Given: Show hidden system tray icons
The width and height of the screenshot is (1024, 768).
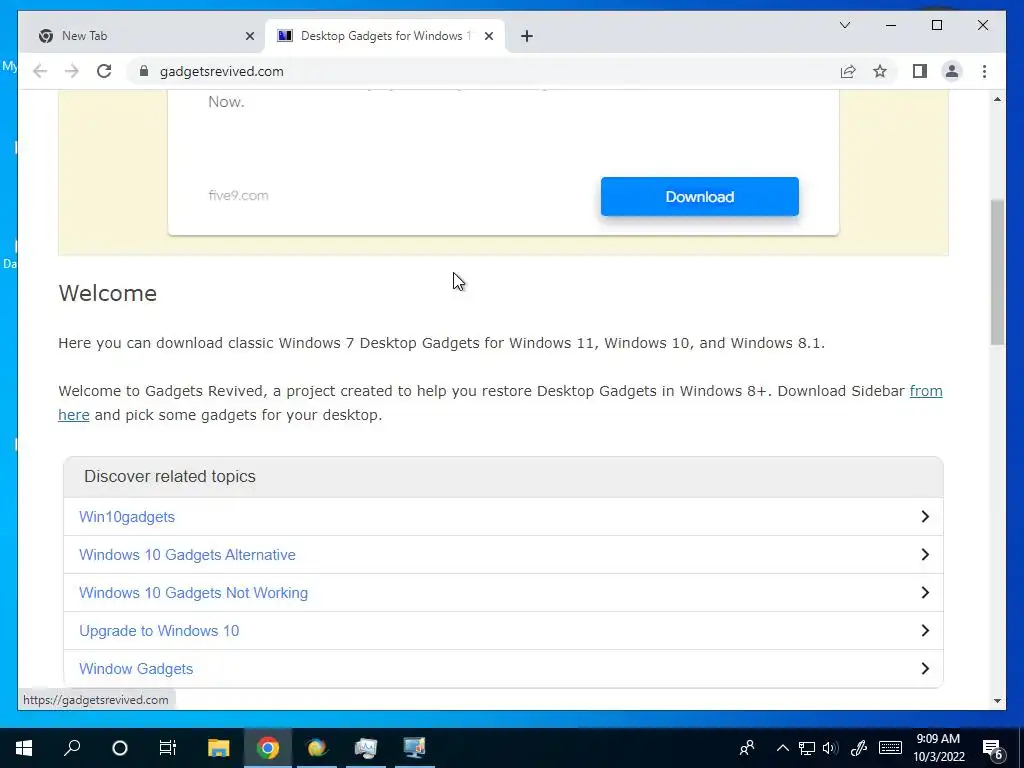Looking at the screenshot, I should (x=782, y=748).
